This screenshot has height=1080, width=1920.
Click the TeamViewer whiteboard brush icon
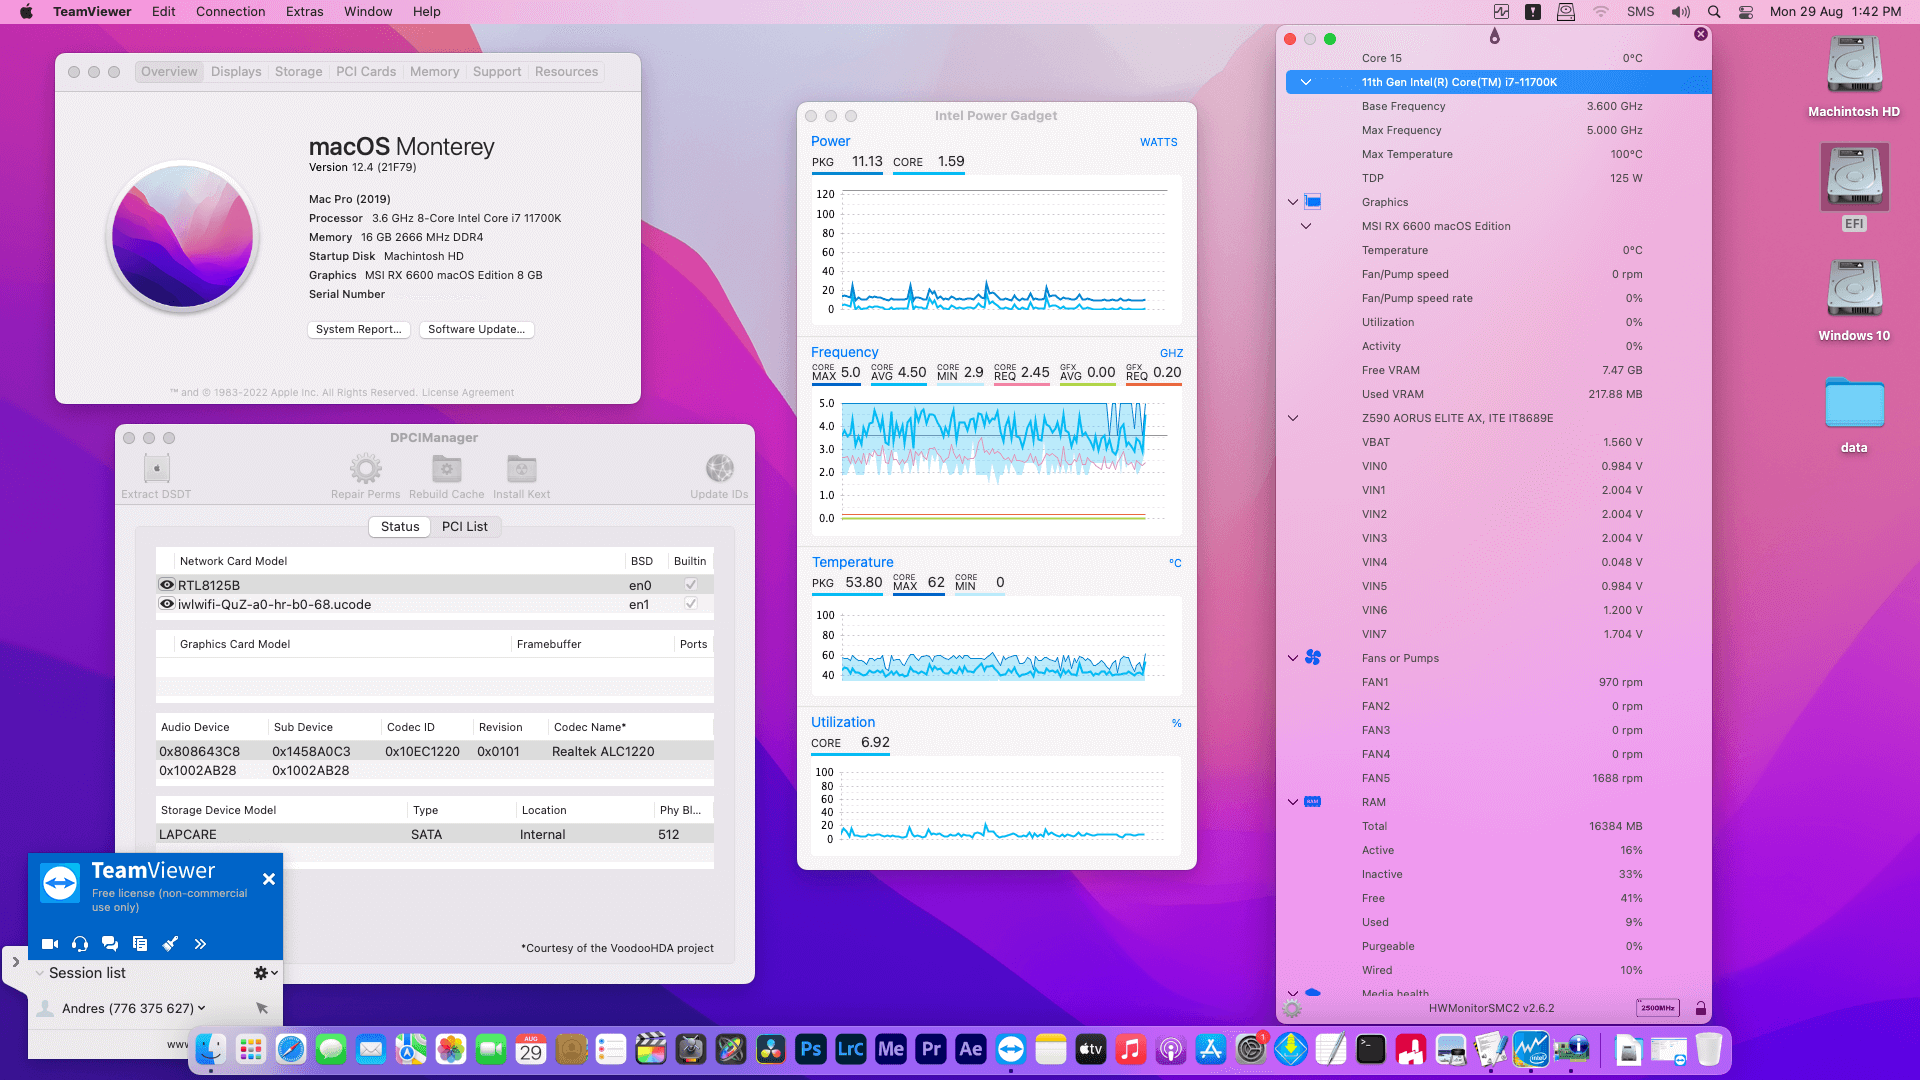tap(170, 944)
